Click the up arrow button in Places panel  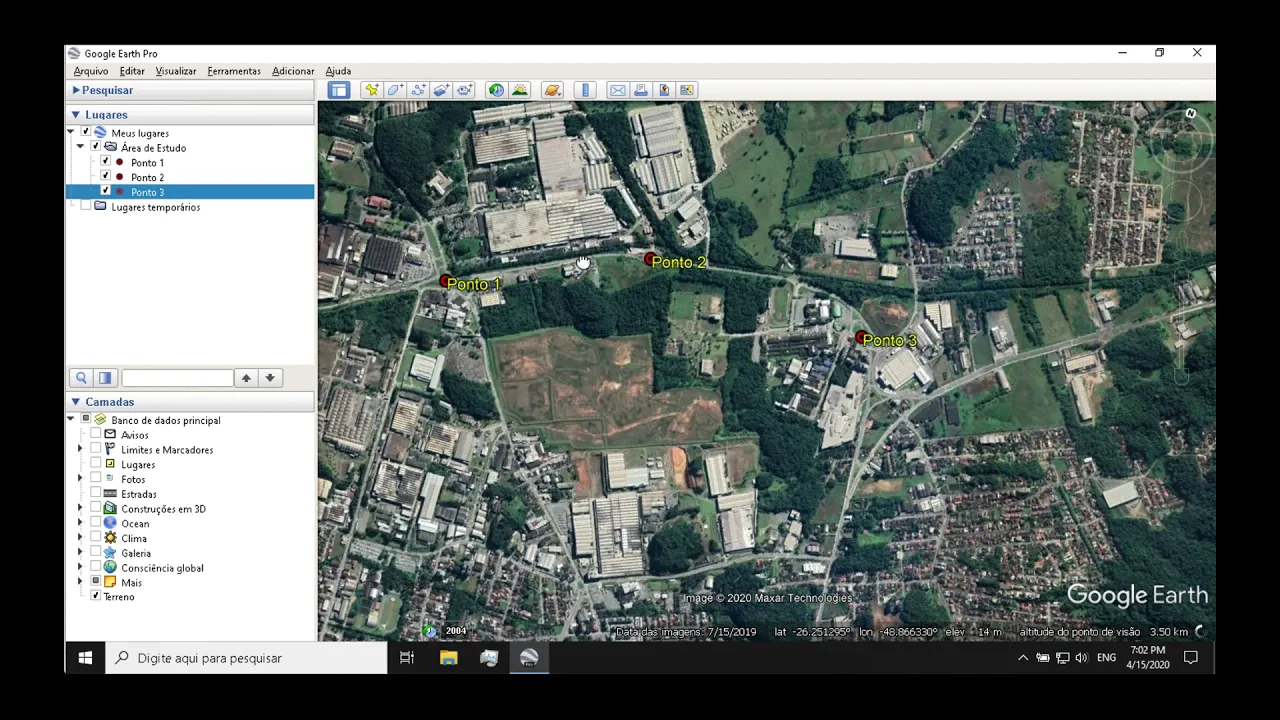pos(246,378)
